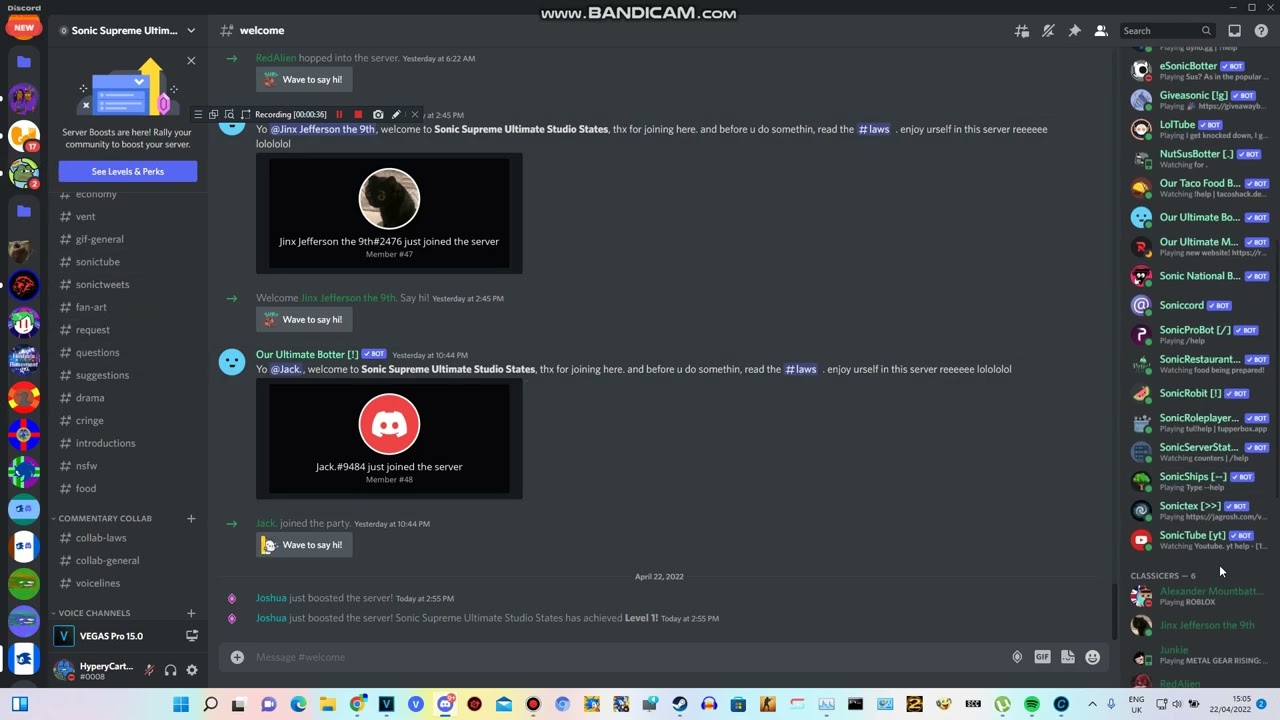
Task: Activate Bandicam drawing pencil tool
Action: (x=396, y=115)
